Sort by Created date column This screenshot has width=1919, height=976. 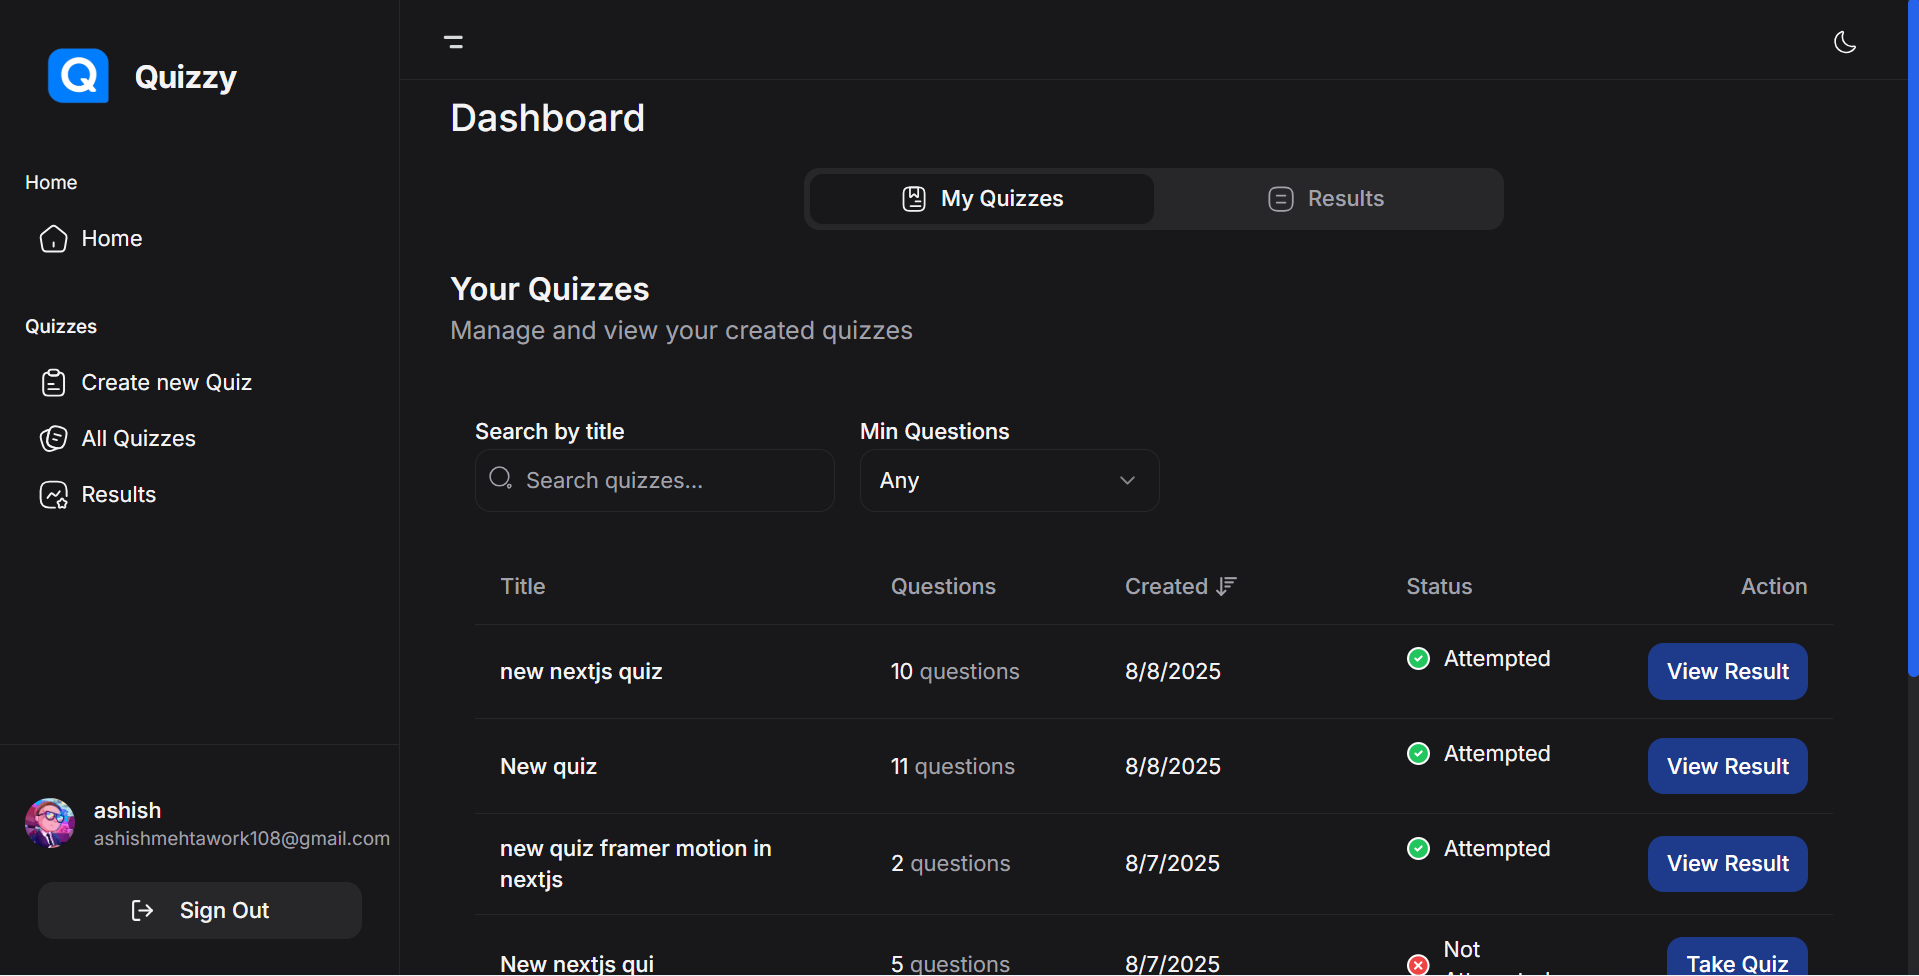pos(1180,587)
